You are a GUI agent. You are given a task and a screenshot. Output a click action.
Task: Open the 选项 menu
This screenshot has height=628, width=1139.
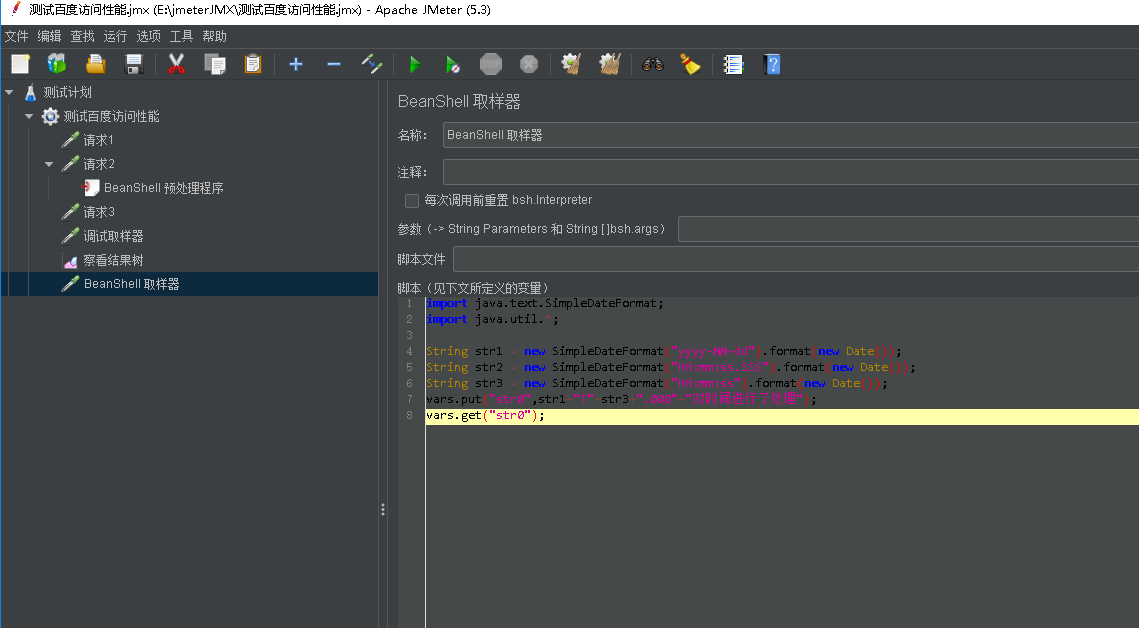[x=148, y=36]
